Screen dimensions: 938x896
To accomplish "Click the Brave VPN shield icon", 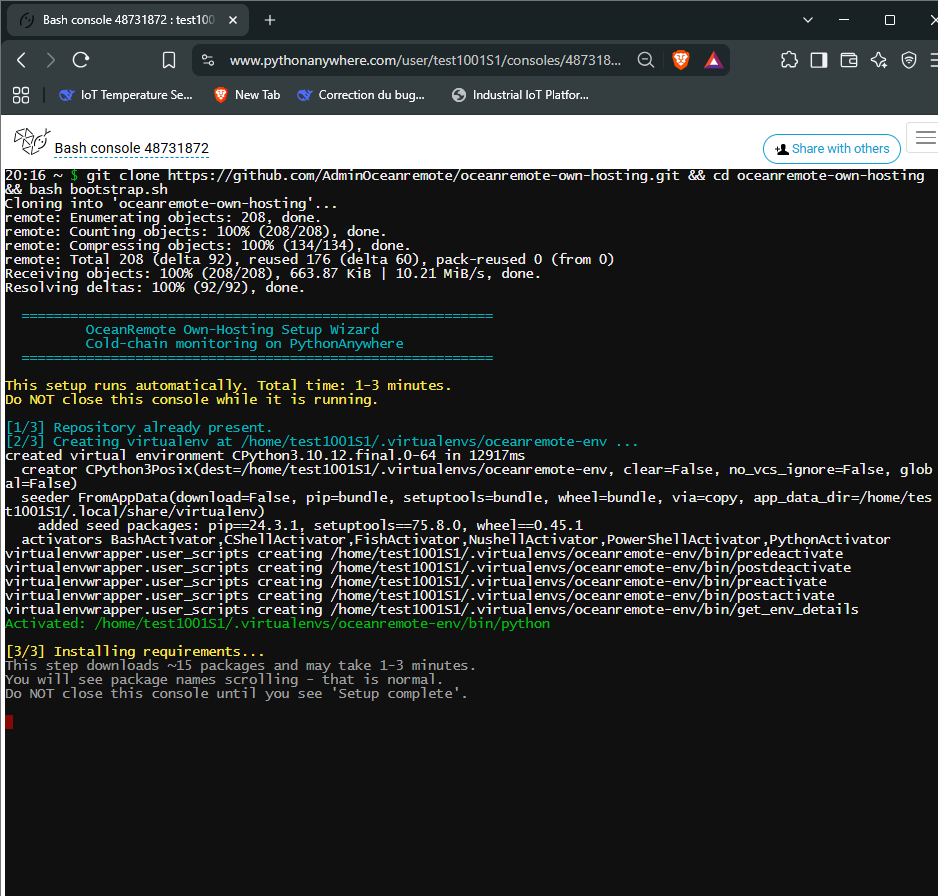I will click(x=909, y=60).
